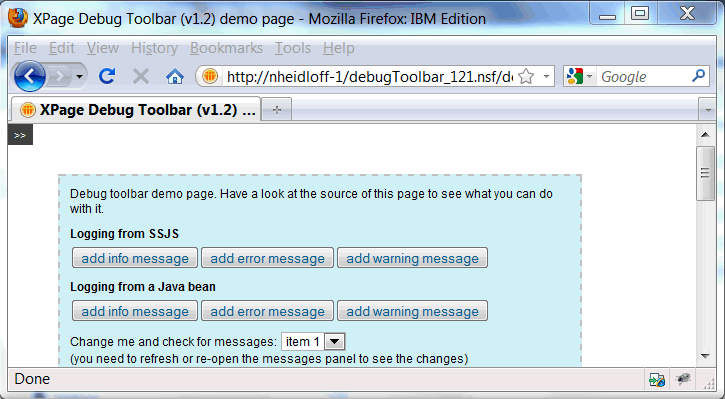Click the Change me and check label
Image resolution: width=725 pixels, height=399 pixels.
(x=173, y=342)
